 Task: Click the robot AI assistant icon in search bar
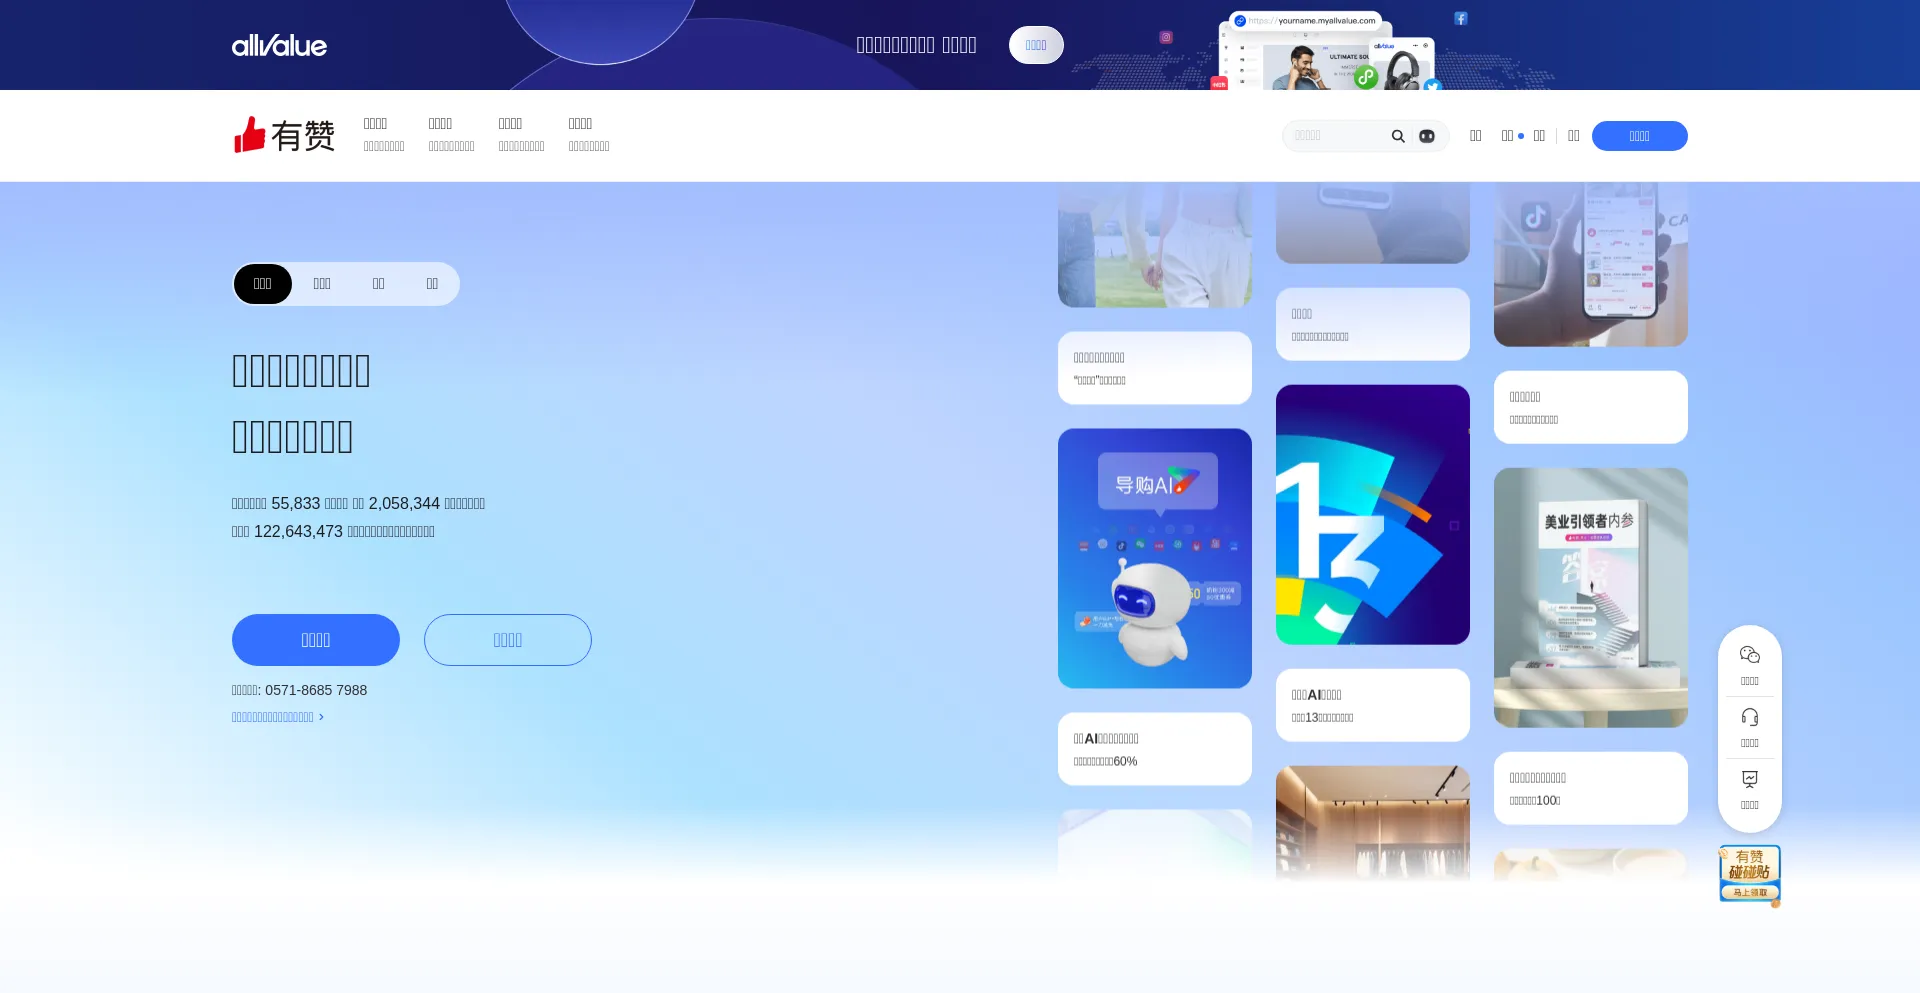(x=1427, y=136)
